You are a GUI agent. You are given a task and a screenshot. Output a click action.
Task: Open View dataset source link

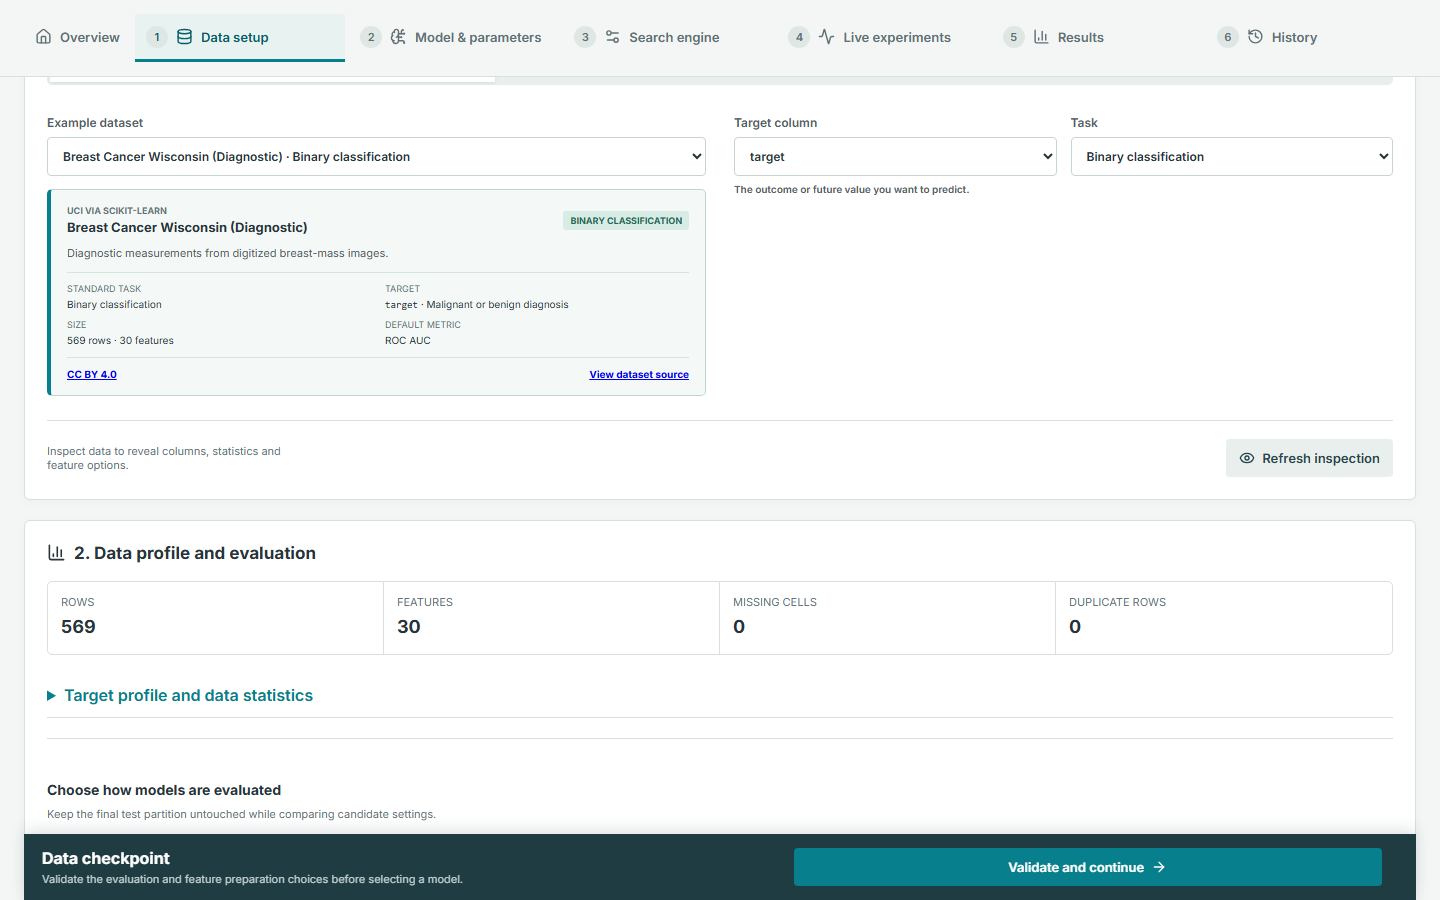coord(639,375)
